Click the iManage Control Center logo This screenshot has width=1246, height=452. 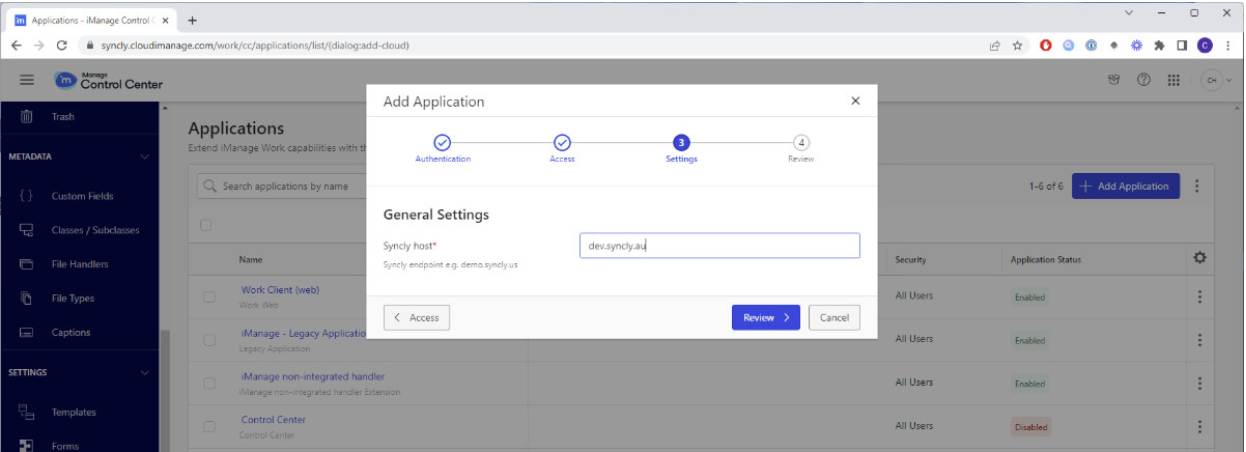coord(109,81)
